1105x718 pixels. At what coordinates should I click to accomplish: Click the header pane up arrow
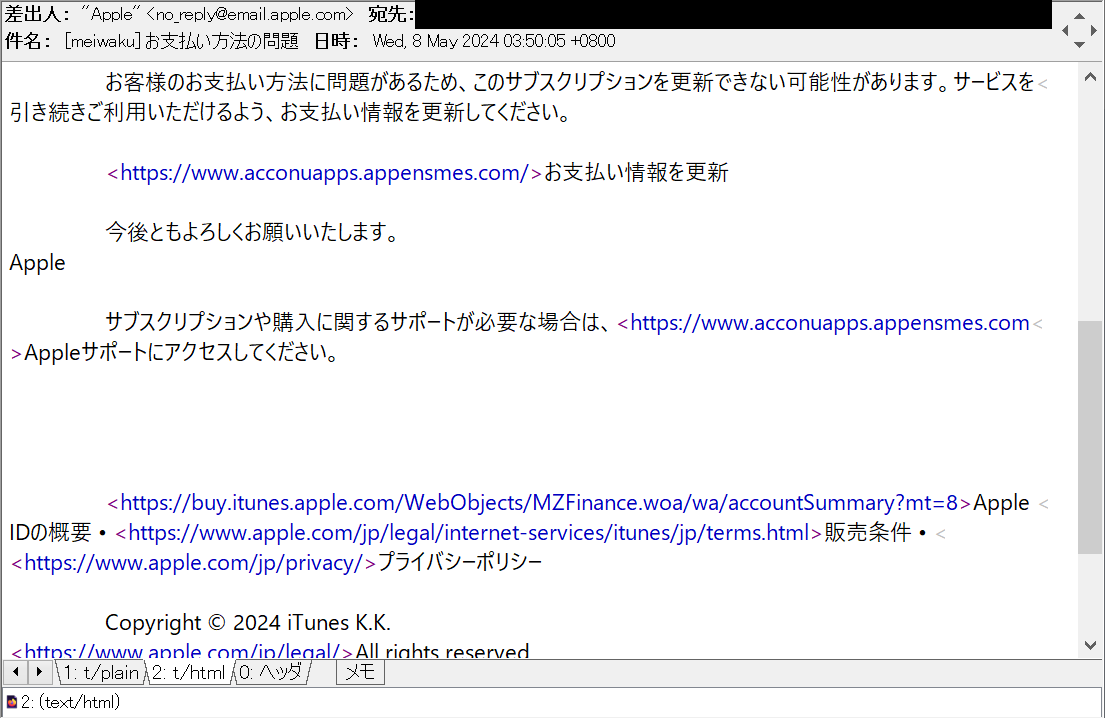(x=1079, y=16)
